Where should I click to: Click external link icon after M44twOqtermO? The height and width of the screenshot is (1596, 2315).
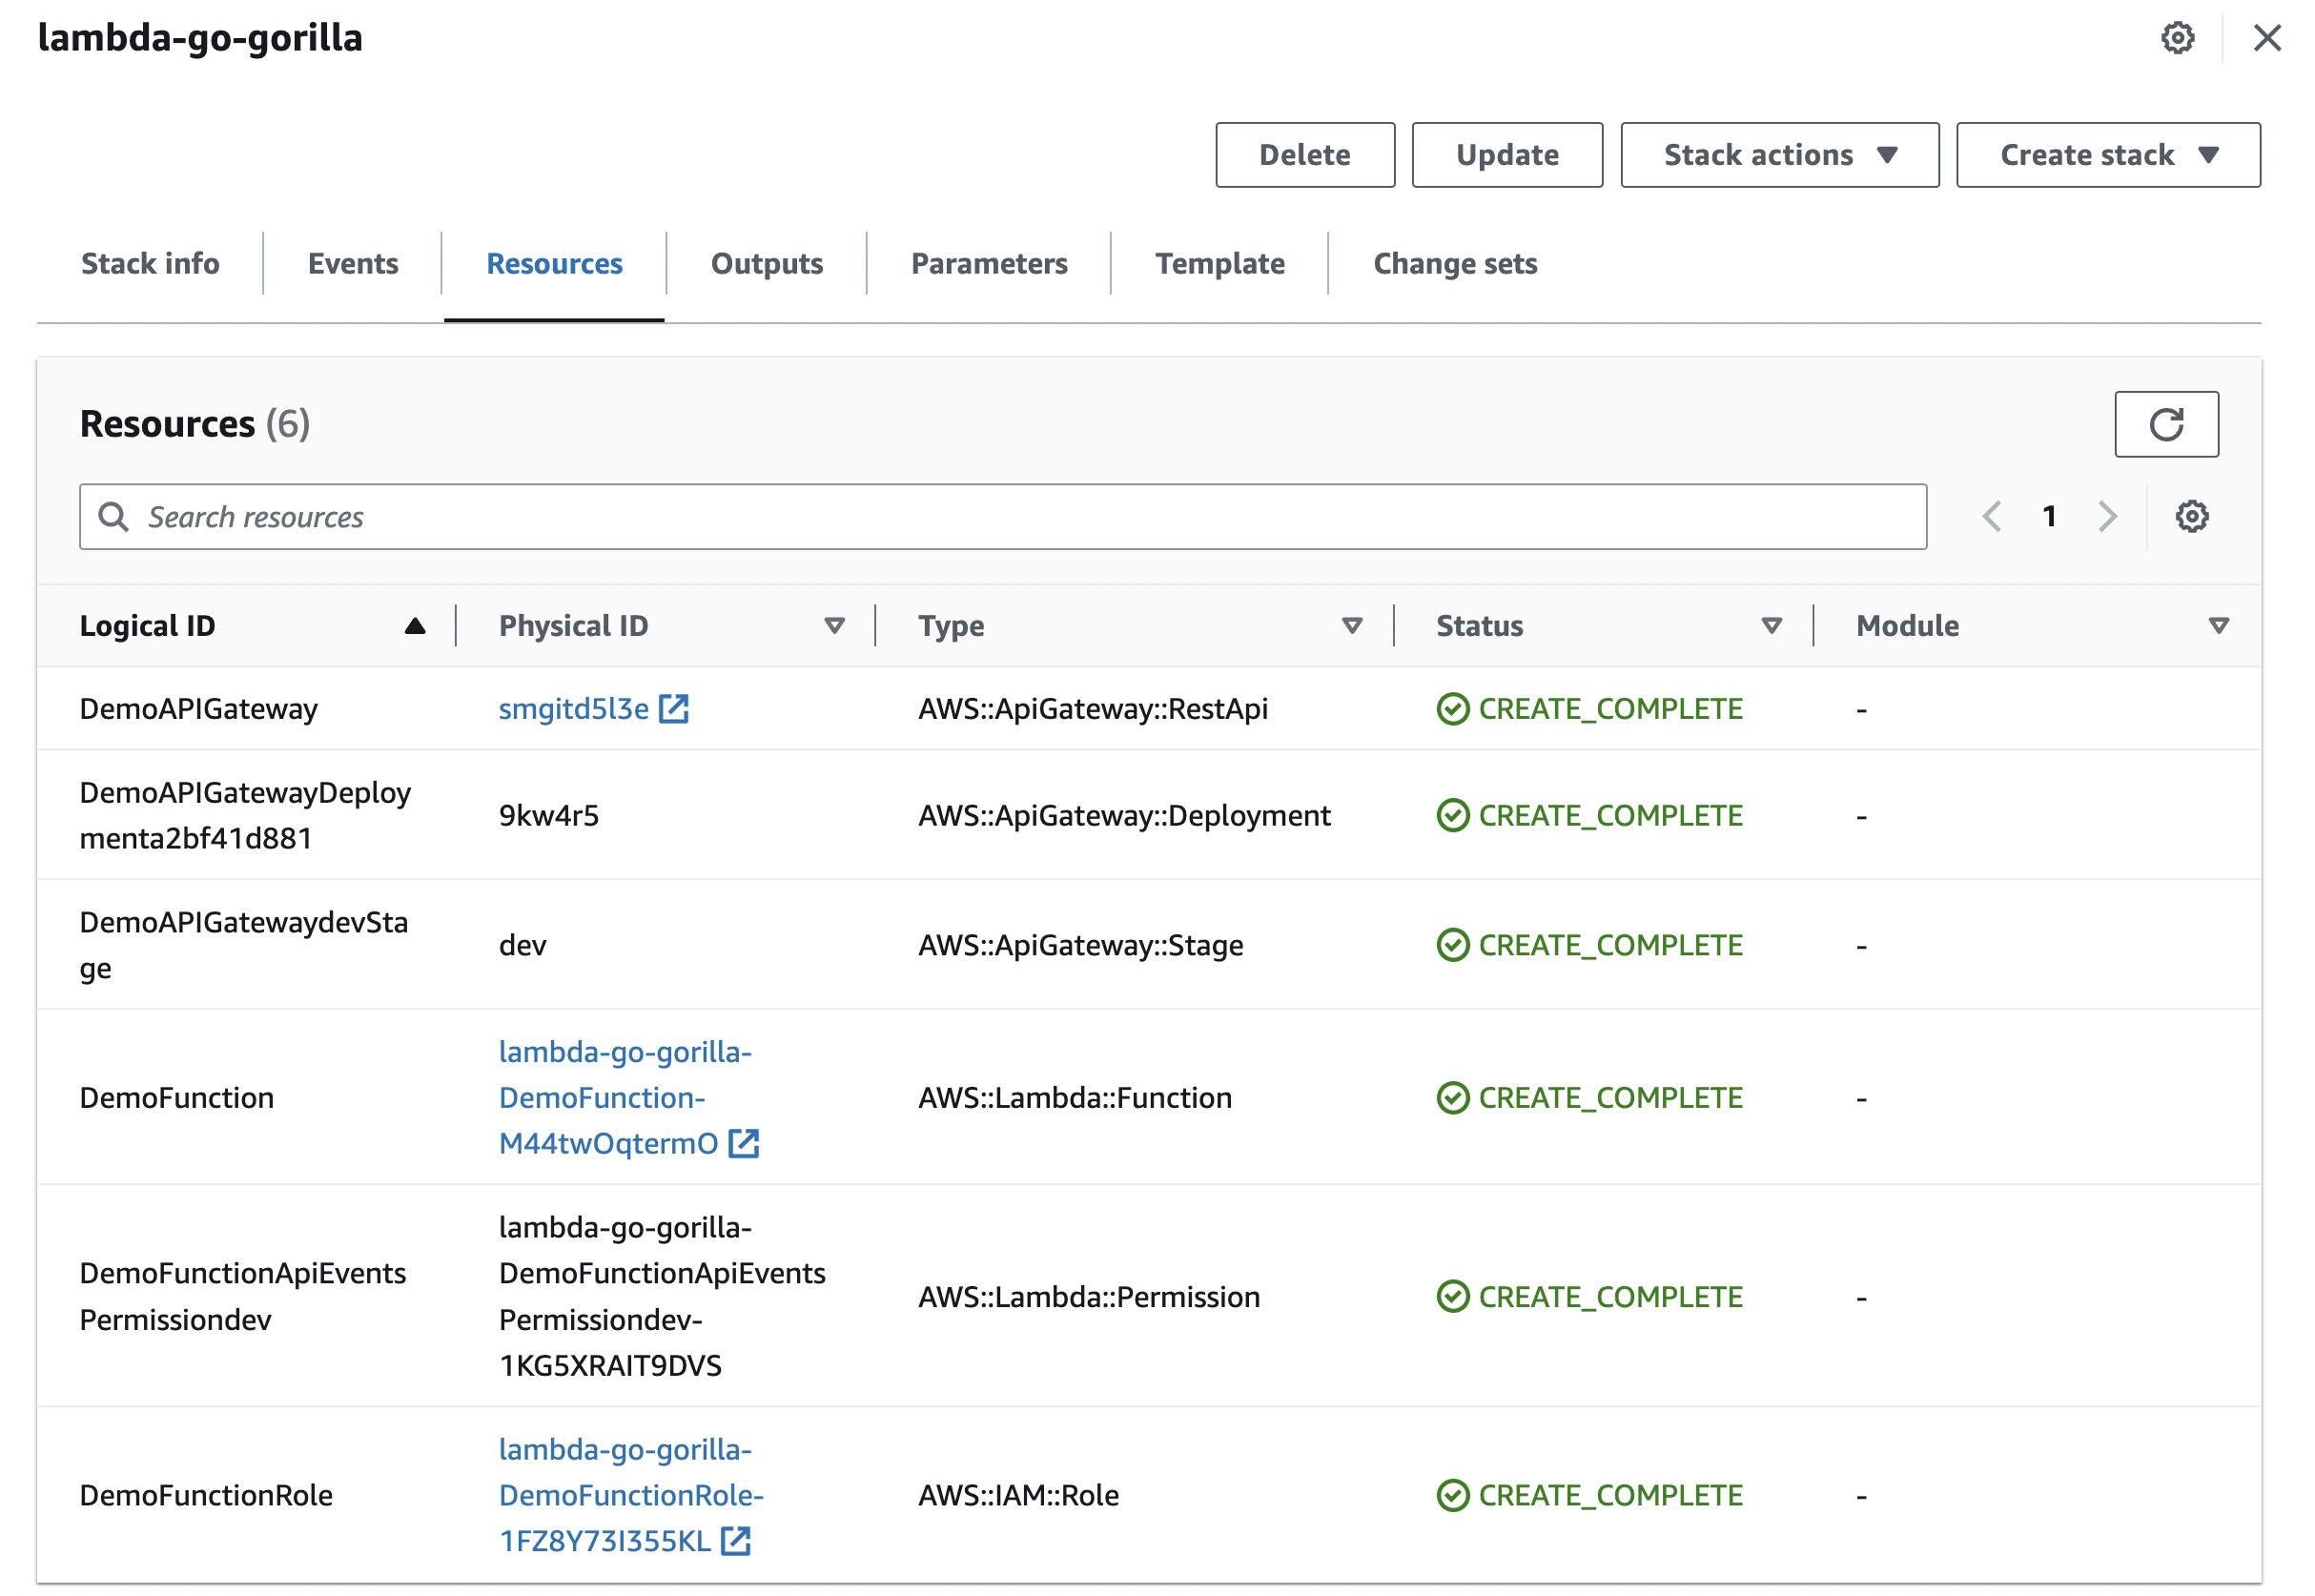coord(743,1143)
